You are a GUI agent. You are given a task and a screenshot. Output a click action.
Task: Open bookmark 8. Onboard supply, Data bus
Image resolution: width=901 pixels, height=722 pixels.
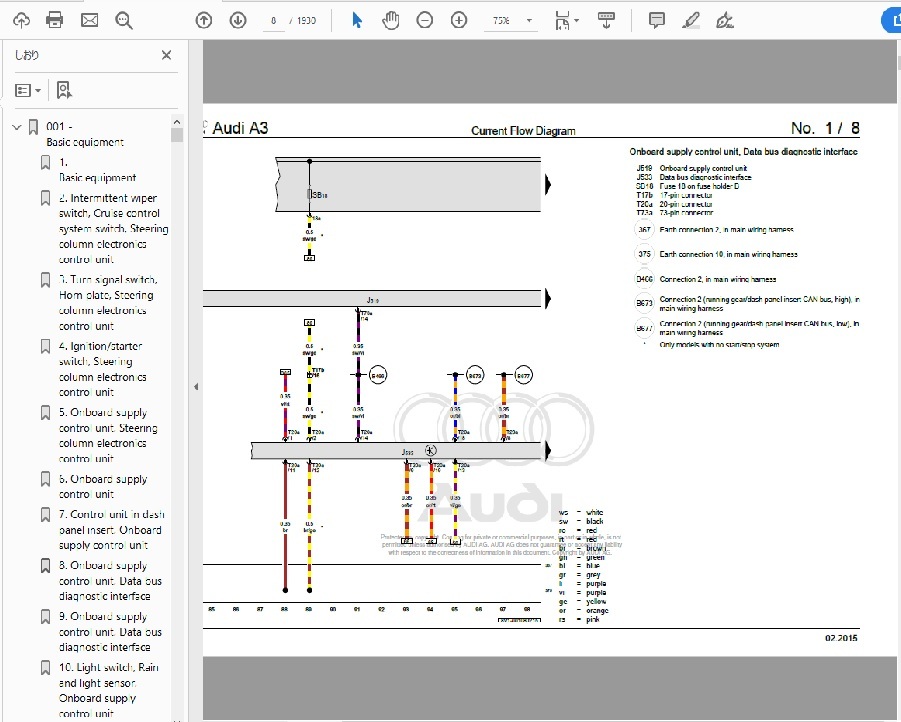point(110,581)
